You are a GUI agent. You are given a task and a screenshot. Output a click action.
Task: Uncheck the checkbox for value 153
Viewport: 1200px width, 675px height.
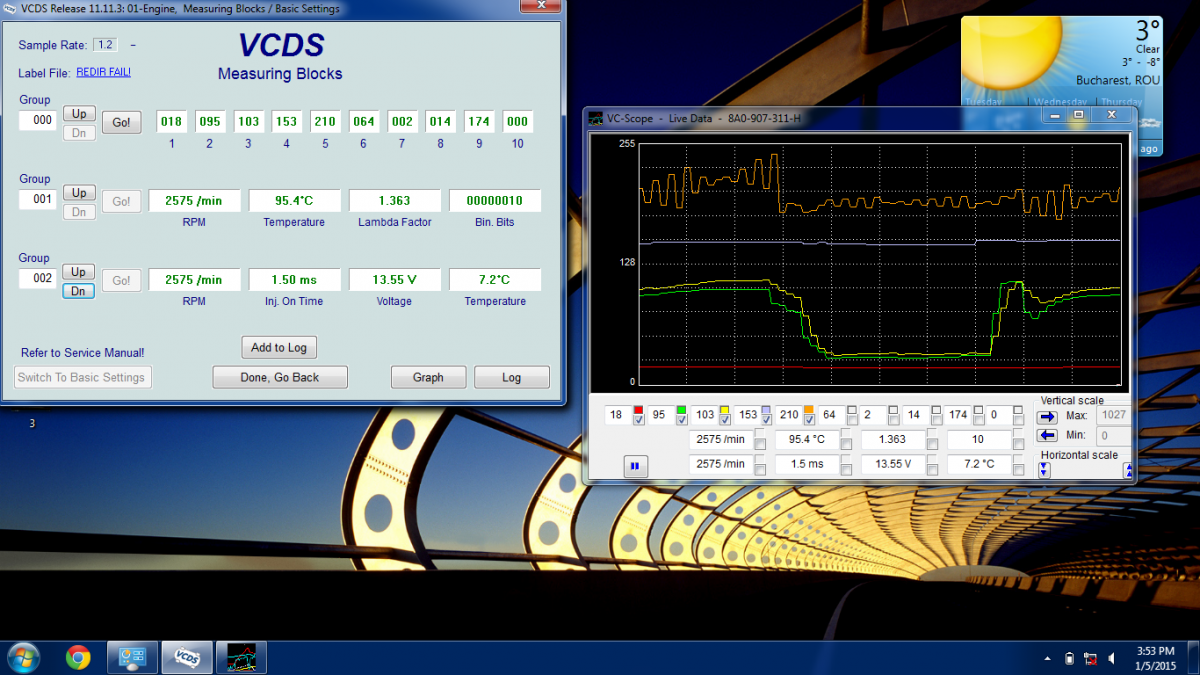(766, 420)
